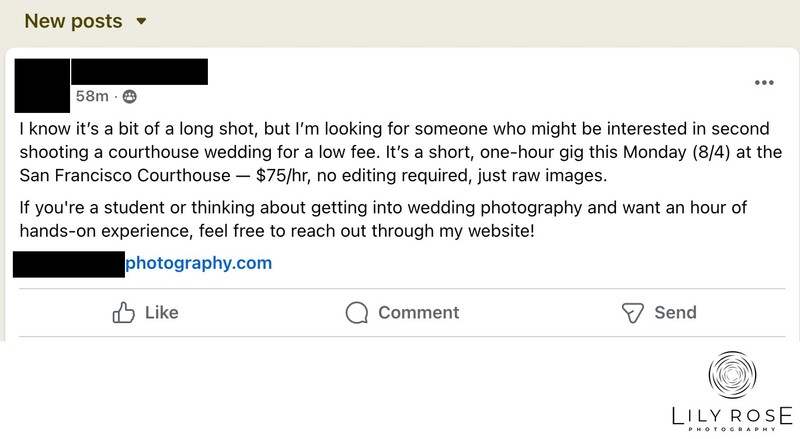This screenshot has width=800, height=439.
Task: Click the 58m post timestamp
Action: 92,96
